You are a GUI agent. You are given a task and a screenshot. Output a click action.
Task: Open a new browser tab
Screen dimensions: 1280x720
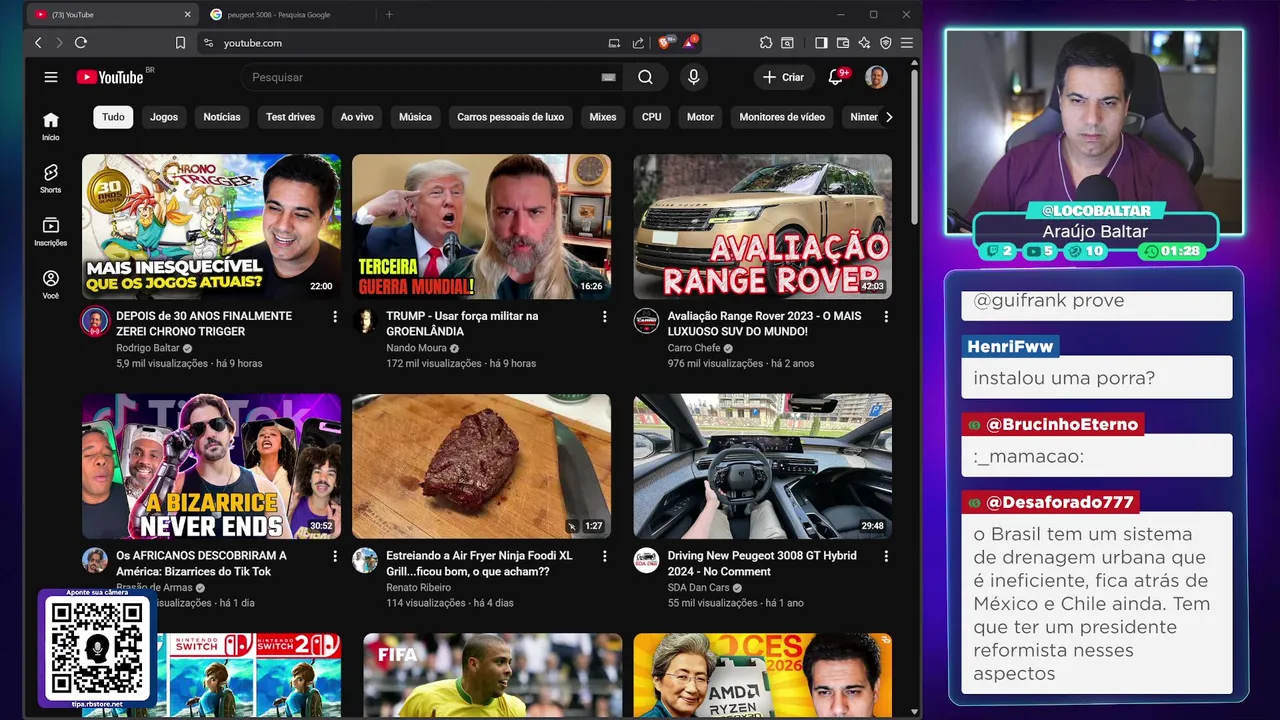(x=389, y=14)
